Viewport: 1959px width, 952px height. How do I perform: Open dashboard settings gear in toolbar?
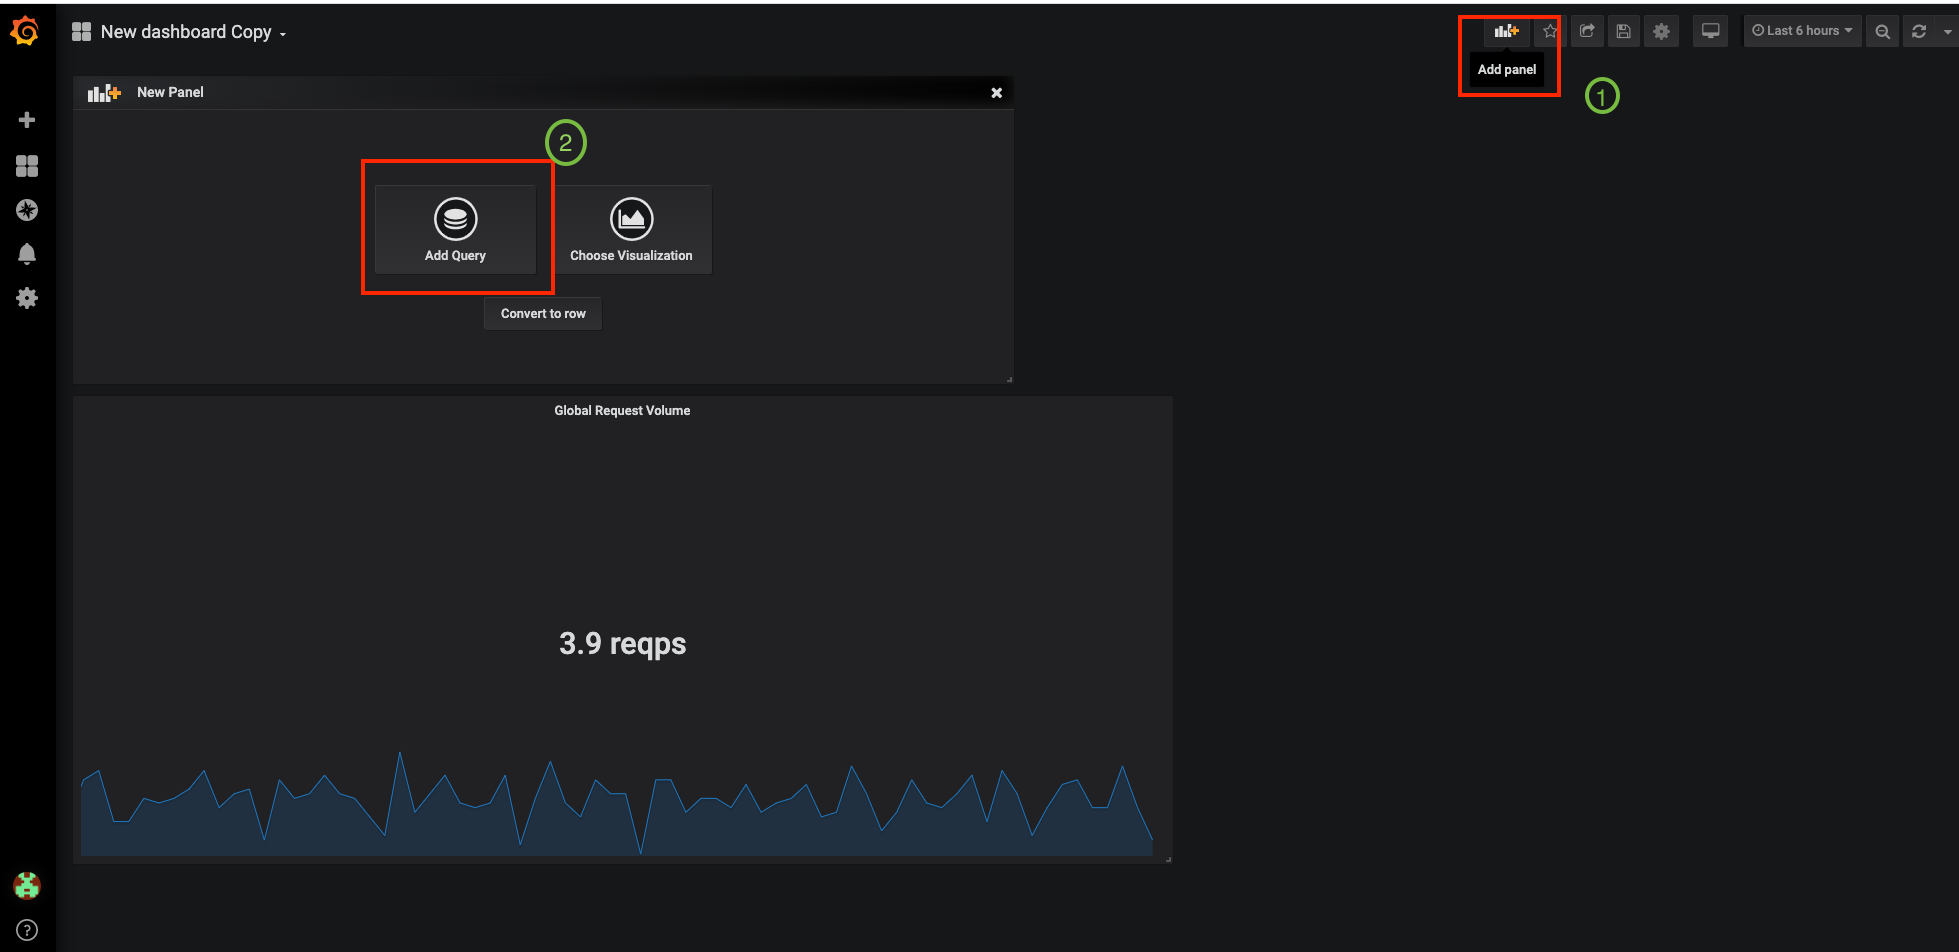tap(1661, 31)
